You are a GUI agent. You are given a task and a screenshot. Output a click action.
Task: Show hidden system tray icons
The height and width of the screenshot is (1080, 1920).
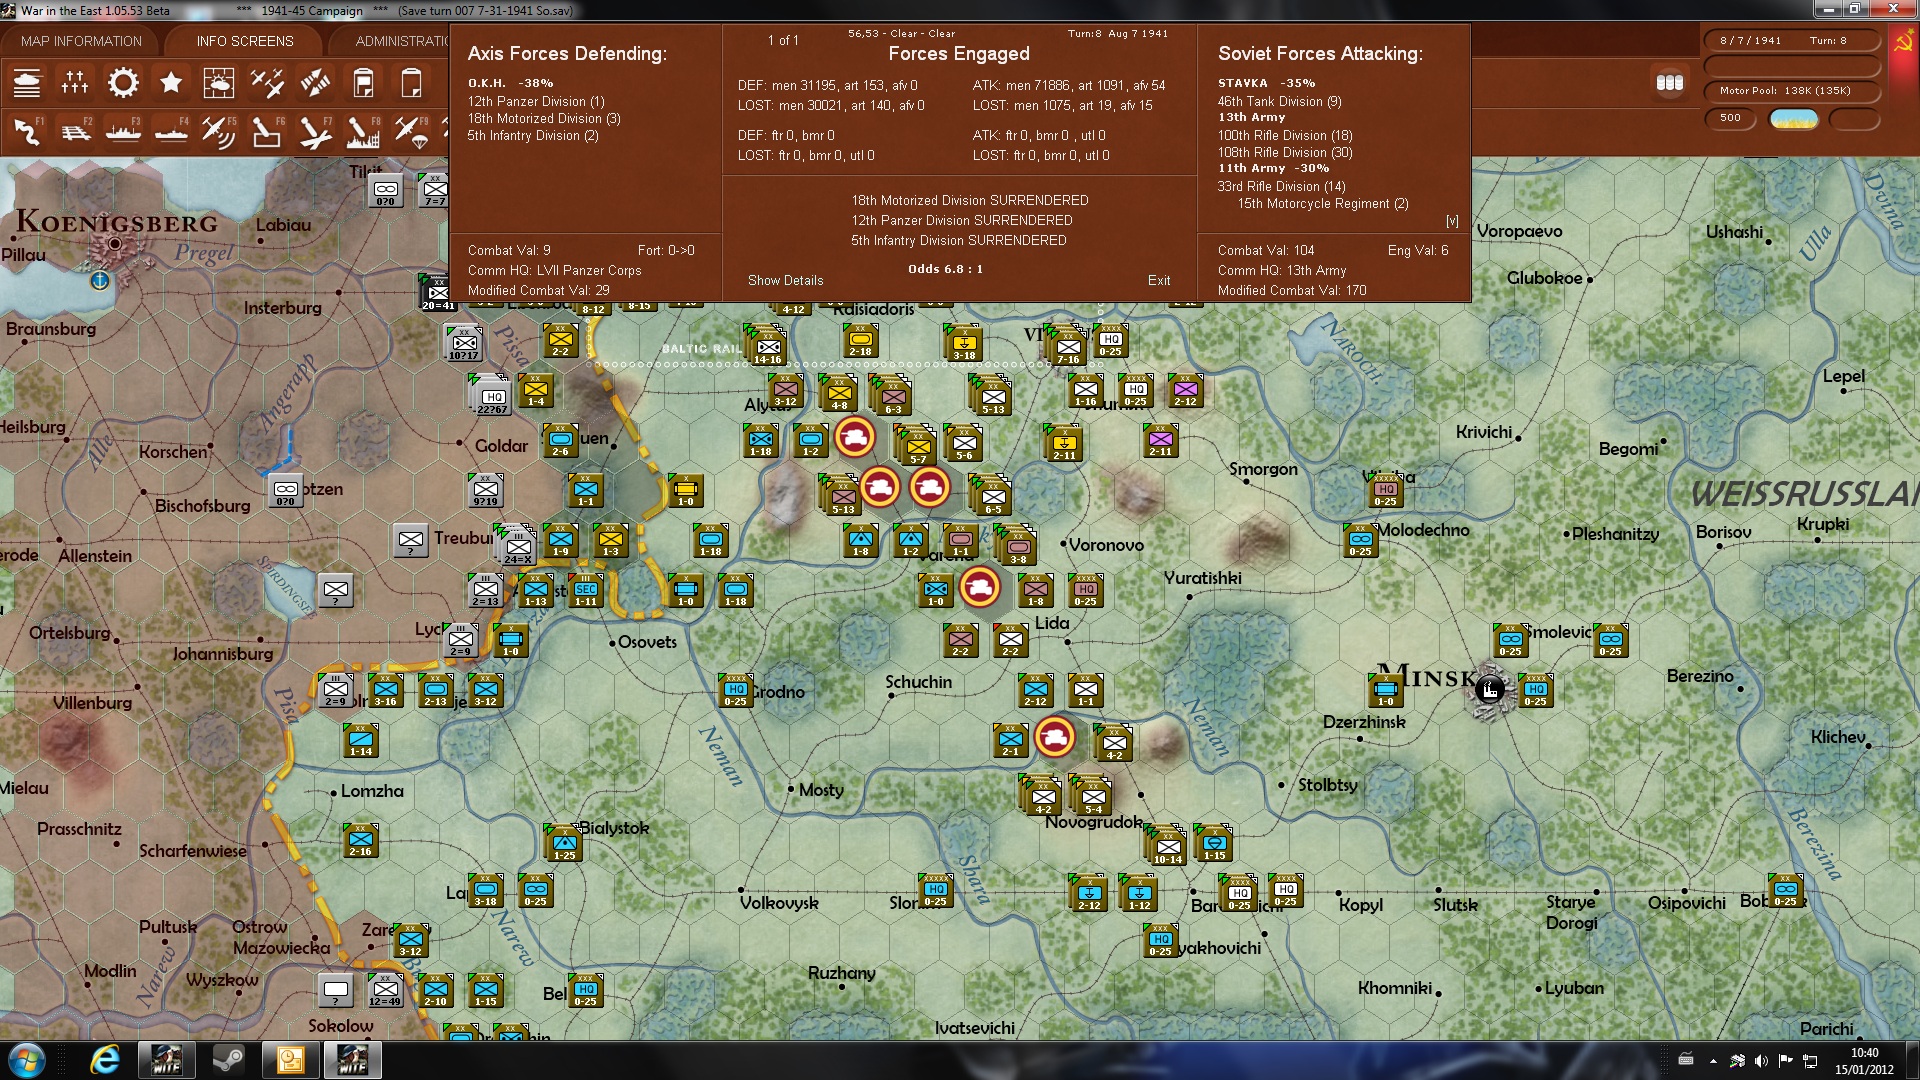tap(1713, 1061)
